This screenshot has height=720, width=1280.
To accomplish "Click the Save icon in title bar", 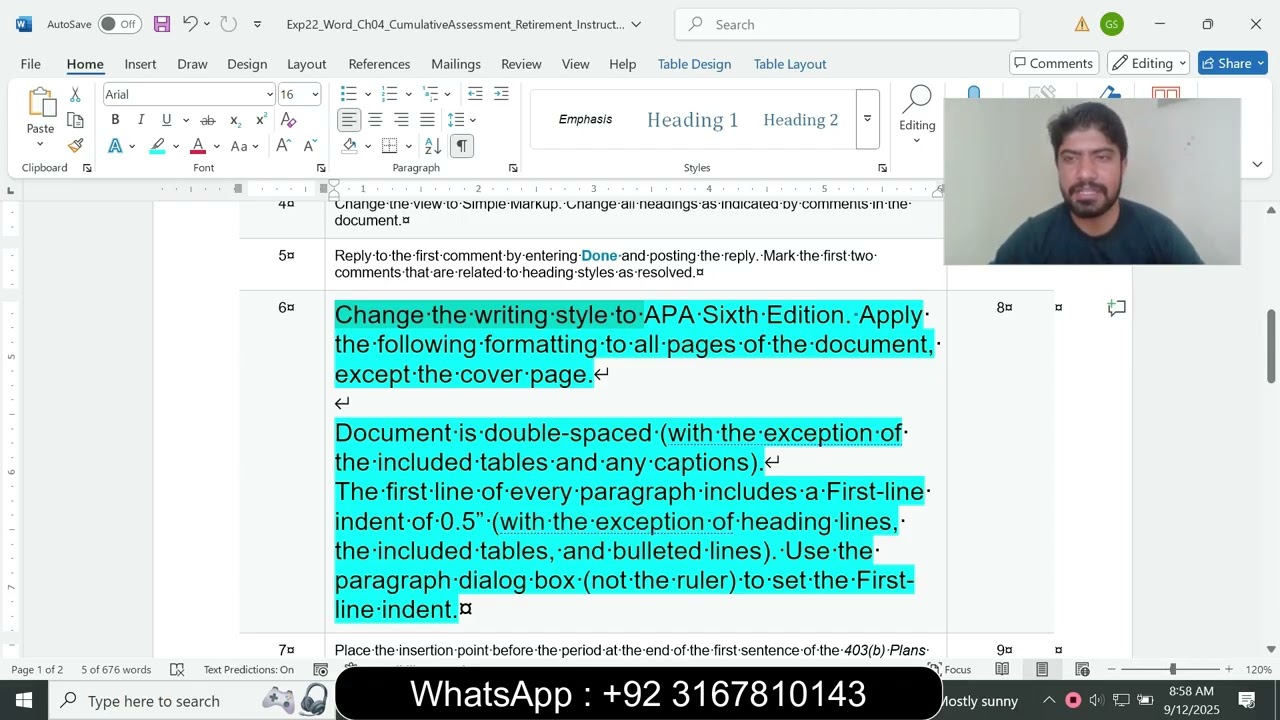I will (161, 24).
